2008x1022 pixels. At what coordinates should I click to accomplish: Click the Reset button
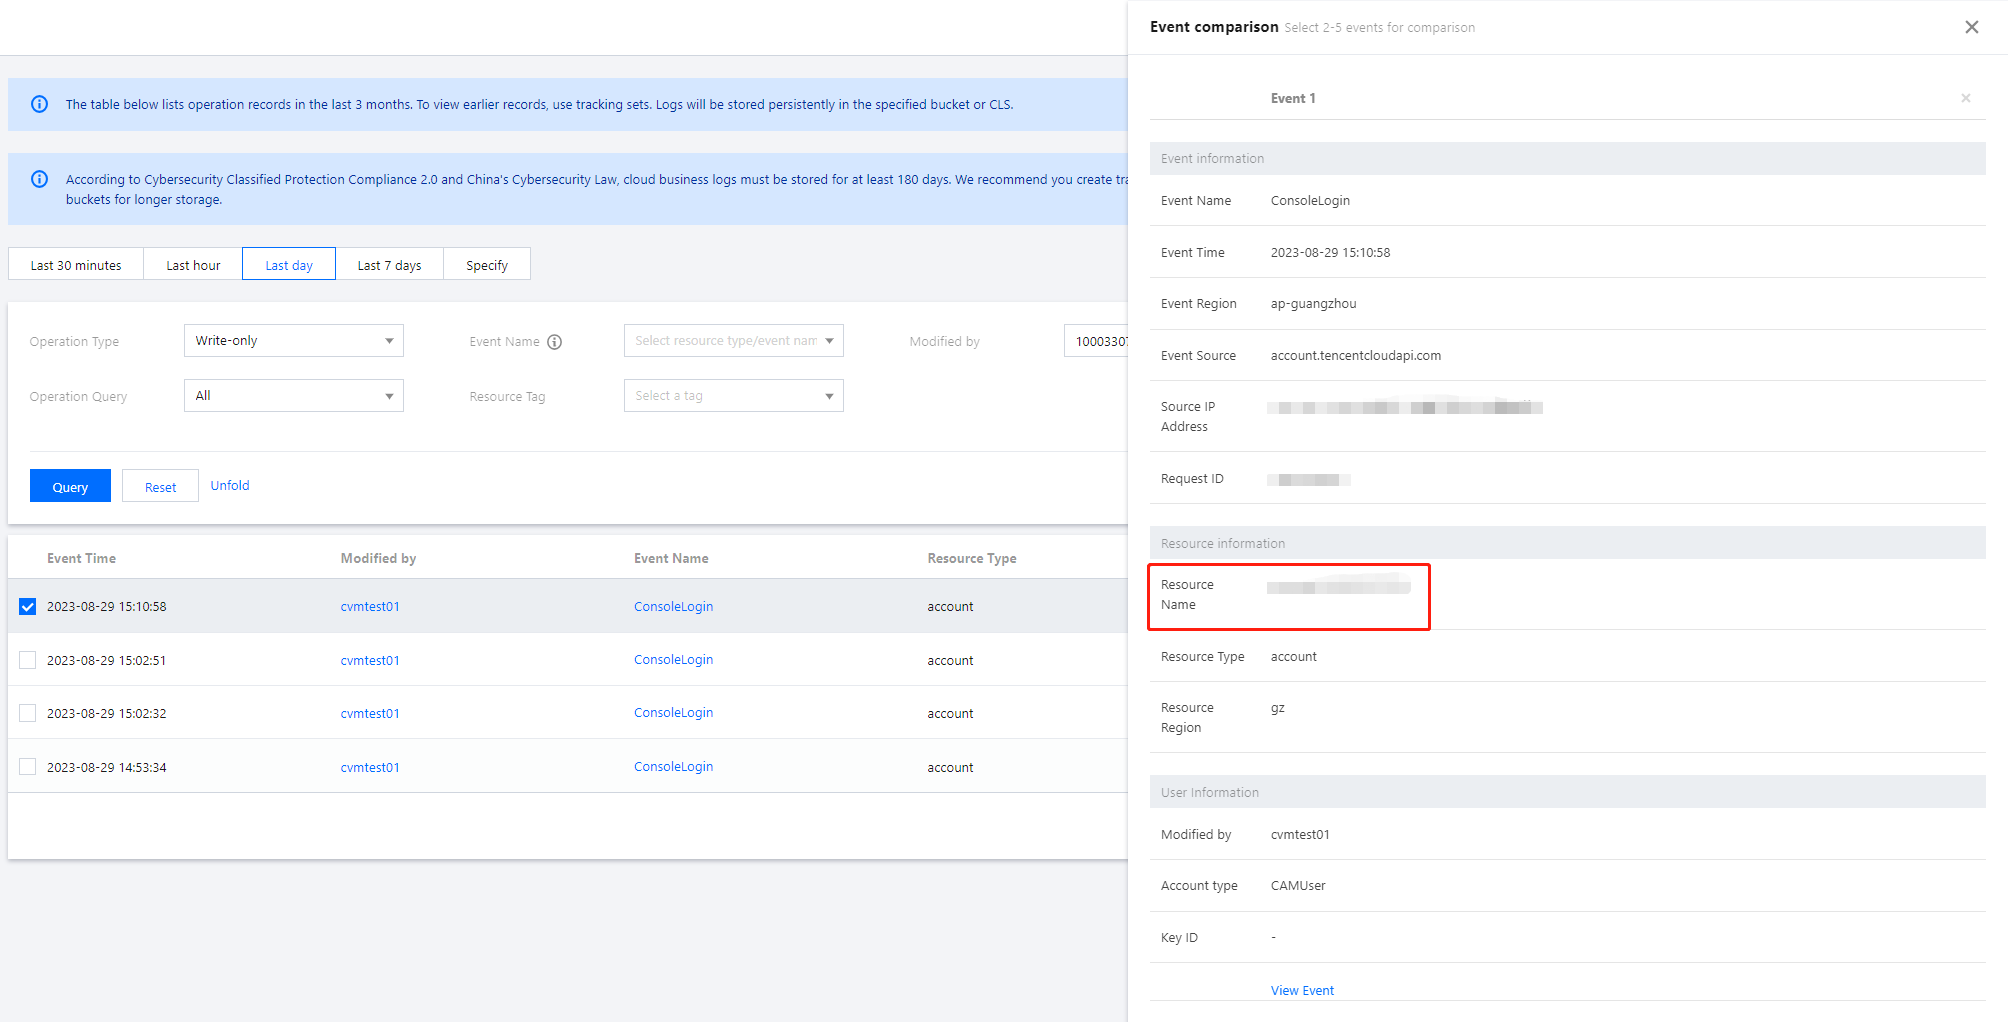(x=160, y=487)
